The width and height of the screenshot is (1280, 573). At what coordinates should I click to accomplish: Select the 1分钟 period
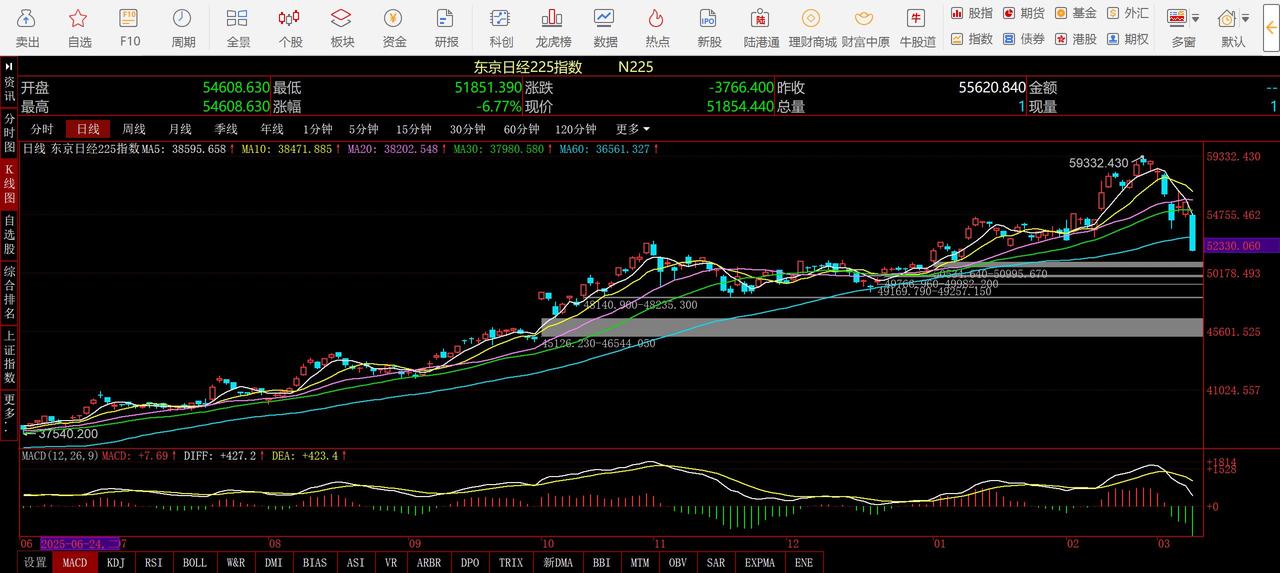(x=318, y=129)
